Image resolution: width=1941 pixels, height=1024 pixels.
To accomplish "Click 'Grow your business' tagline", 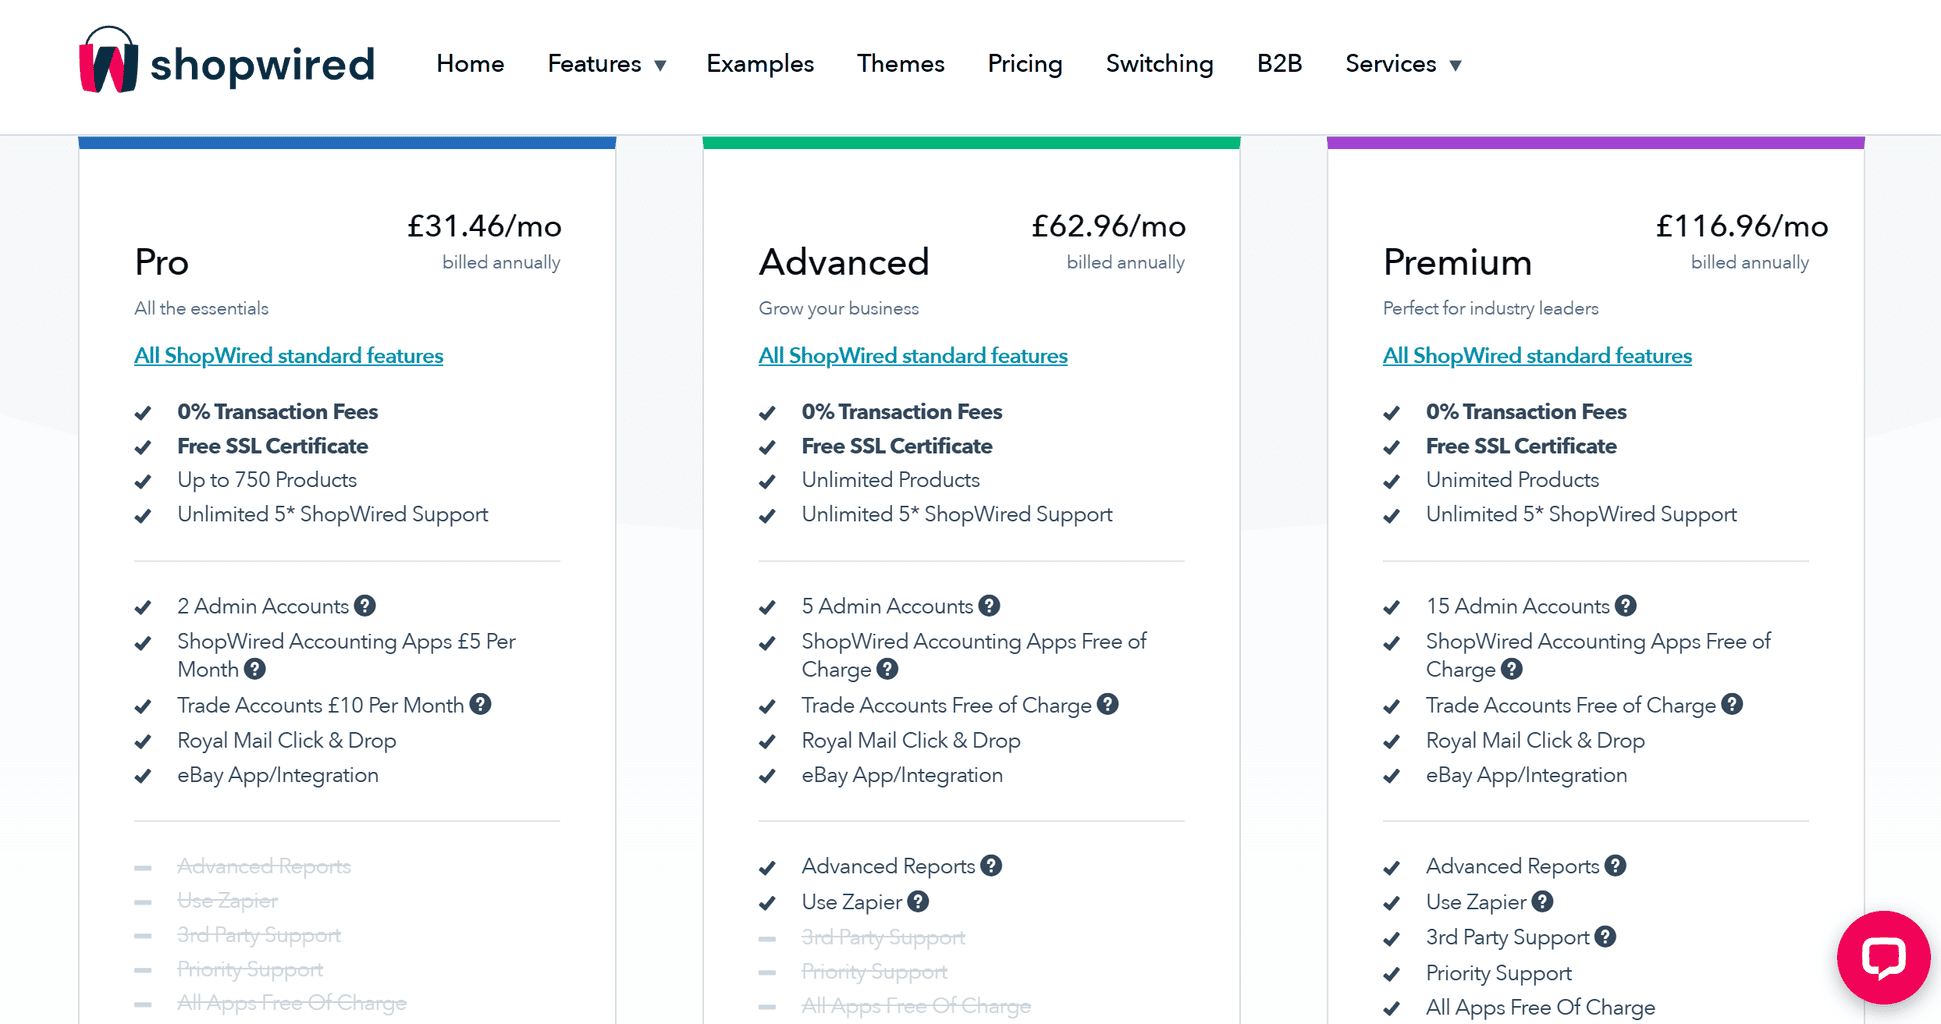I will [x=838, y=309].
